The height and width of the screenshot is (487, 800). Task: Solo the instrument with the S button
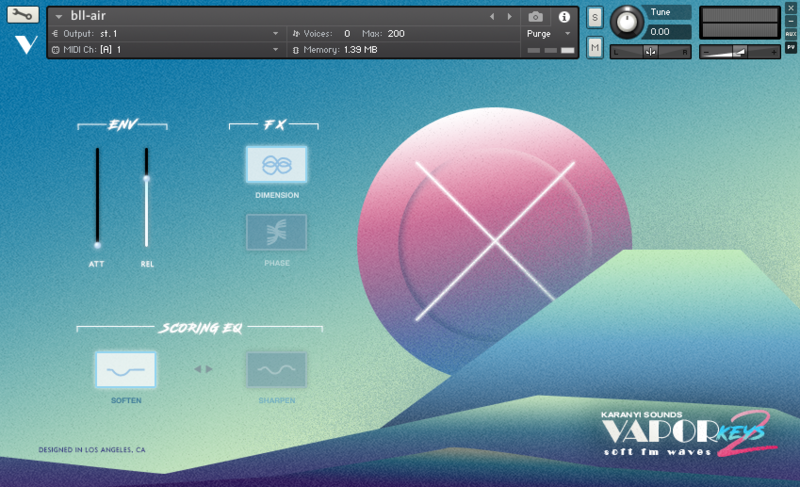coord(594,18)
